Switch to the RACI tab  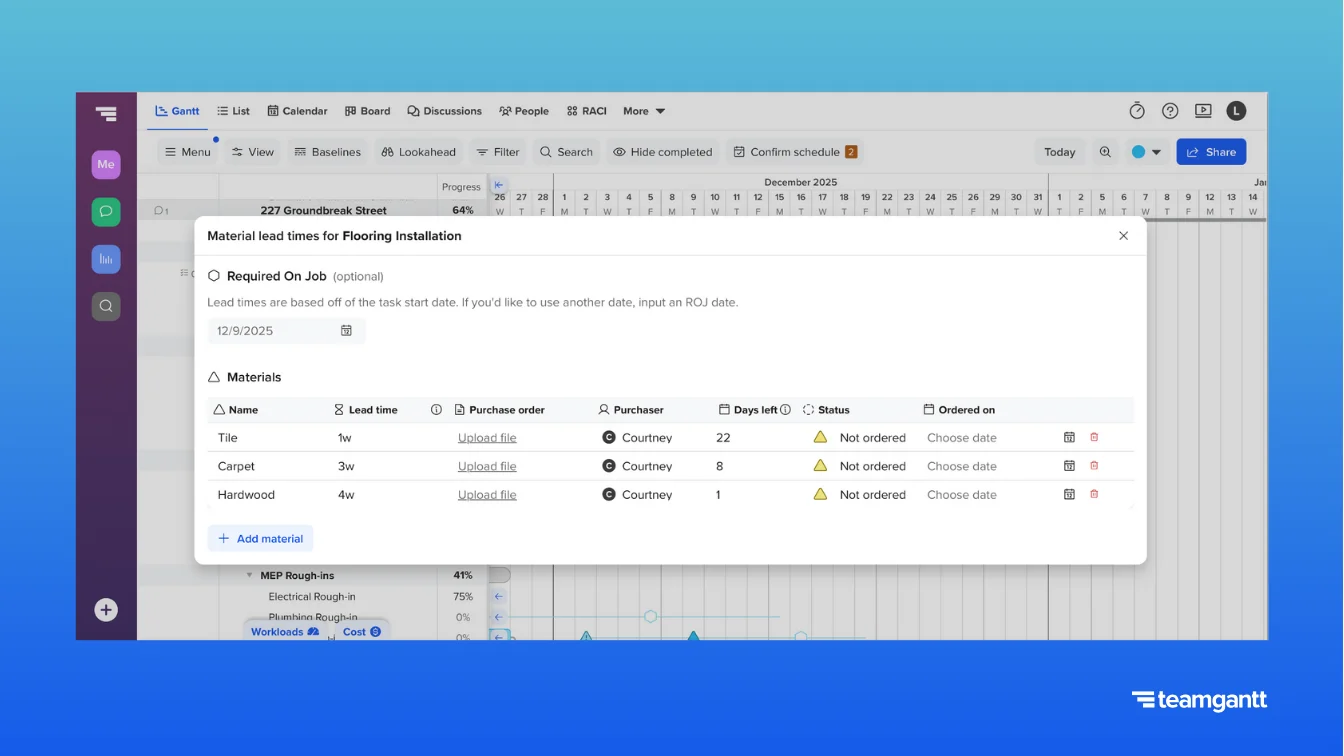pos(586,111)
